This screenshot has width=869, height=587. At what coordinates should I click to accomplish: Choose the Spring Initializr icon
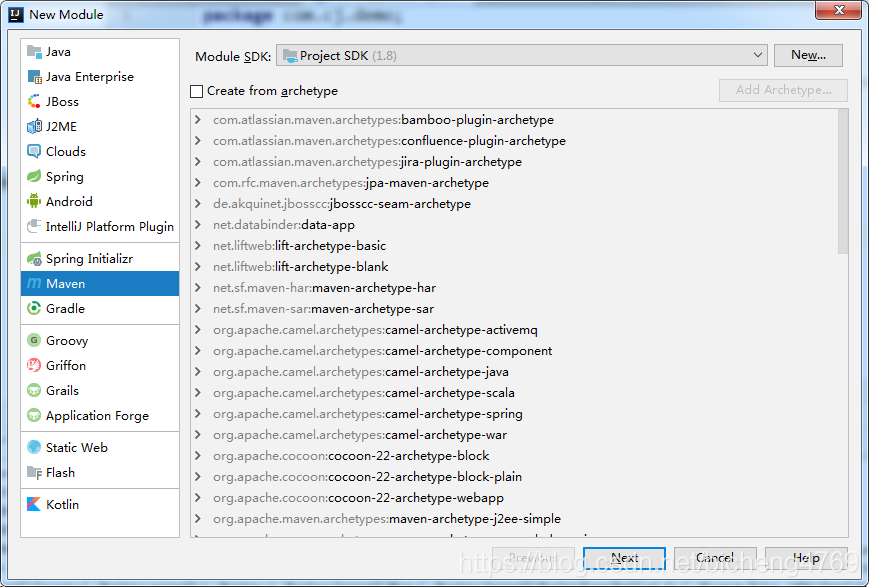coord(34,259)
